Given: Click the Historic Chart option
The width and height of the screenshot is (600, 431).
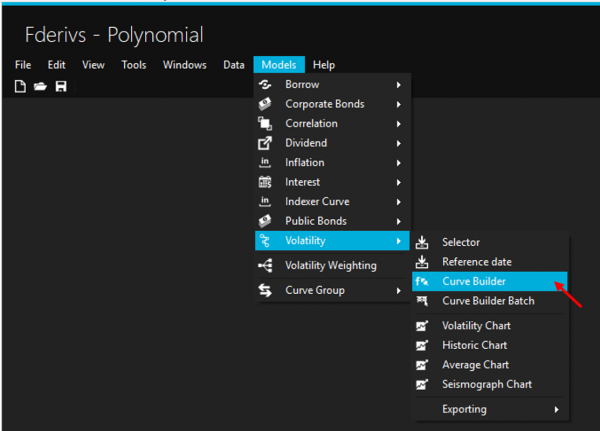Looking at the screenshot, I should (474, 345).
